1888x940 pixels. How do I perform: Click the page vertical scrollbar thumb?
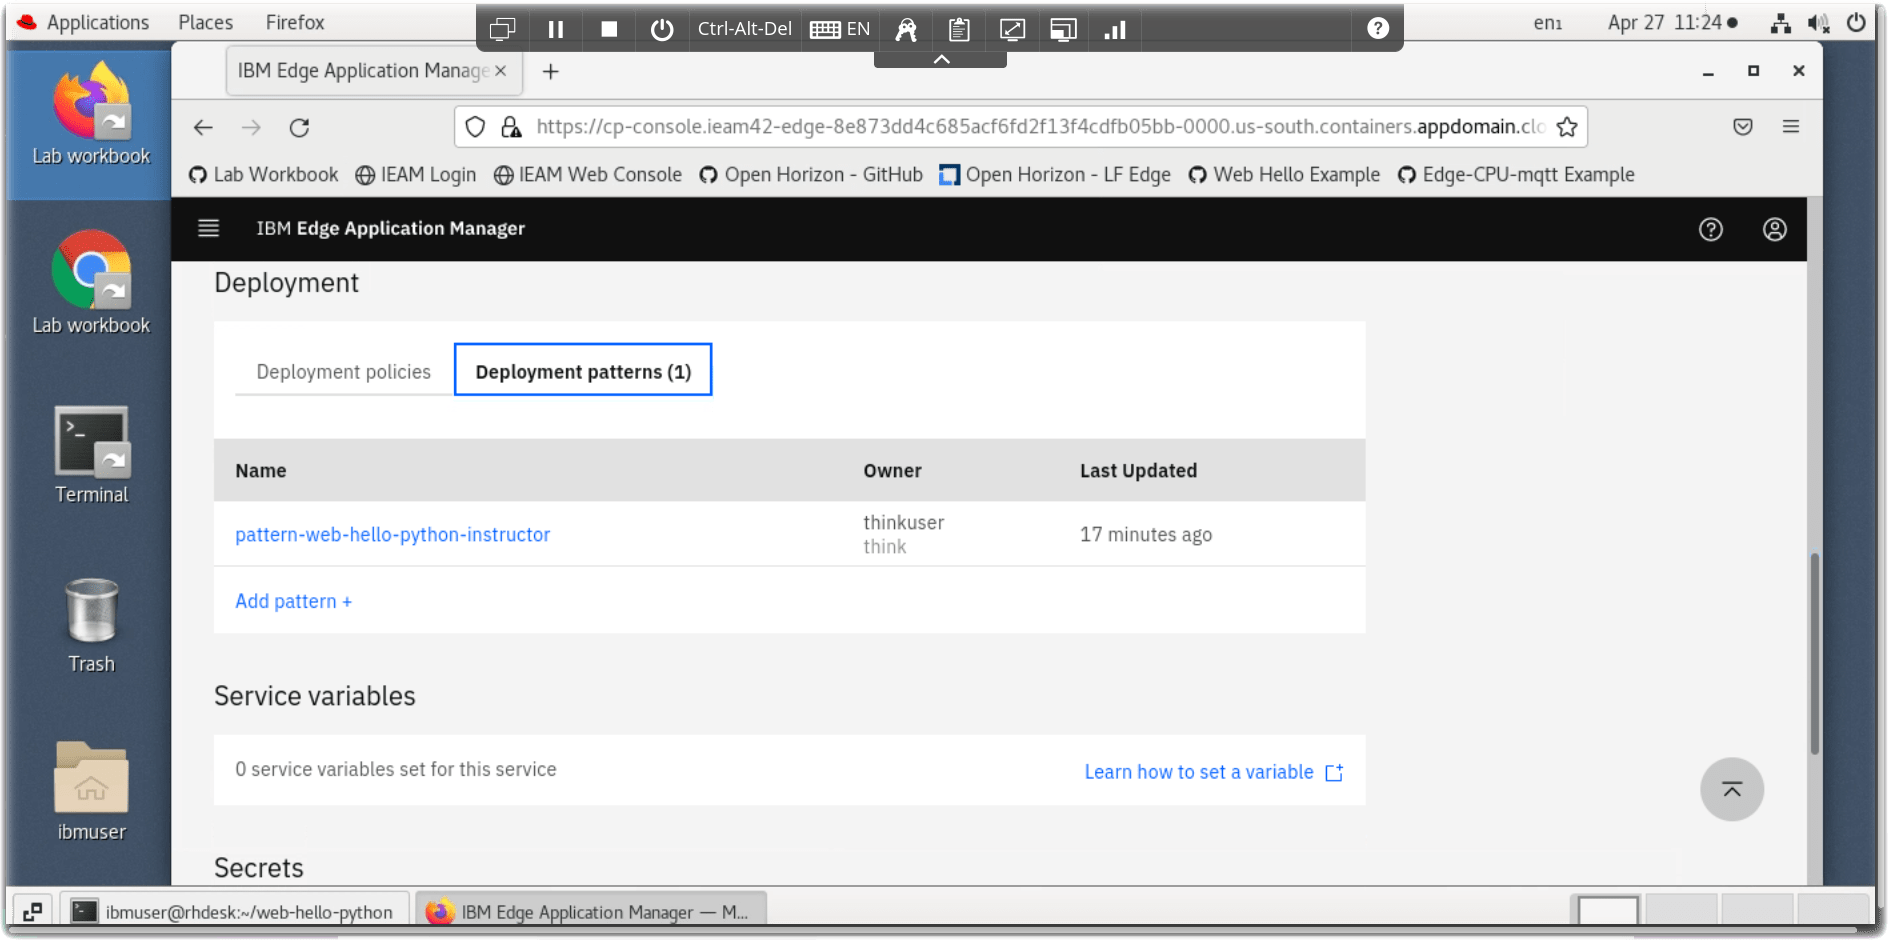[1814, 654]
